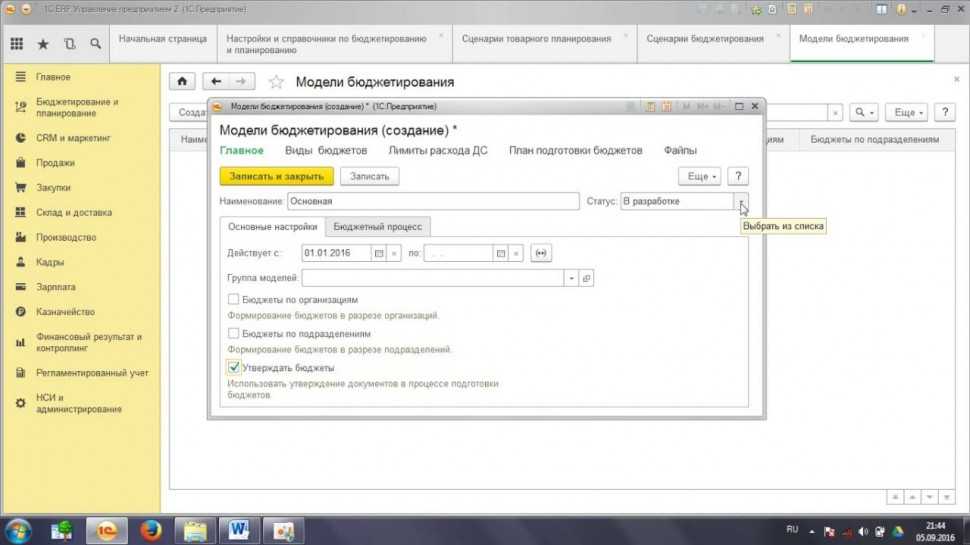Image resolution: width=970 pixels, height=545 pixels.
Task: Open НСИ и администрирование gear icon
Action: 20,403
